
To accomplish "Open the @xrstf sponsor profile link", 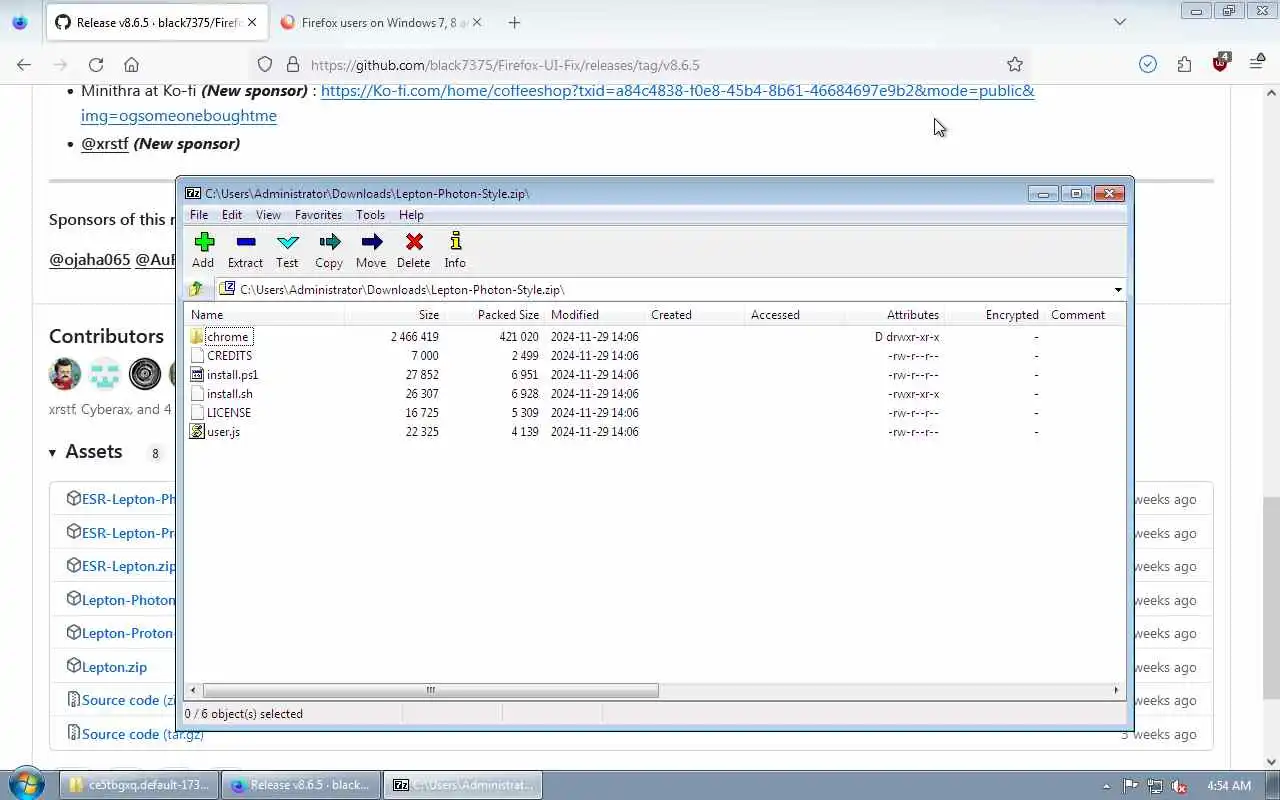I will tap(105, 143).
